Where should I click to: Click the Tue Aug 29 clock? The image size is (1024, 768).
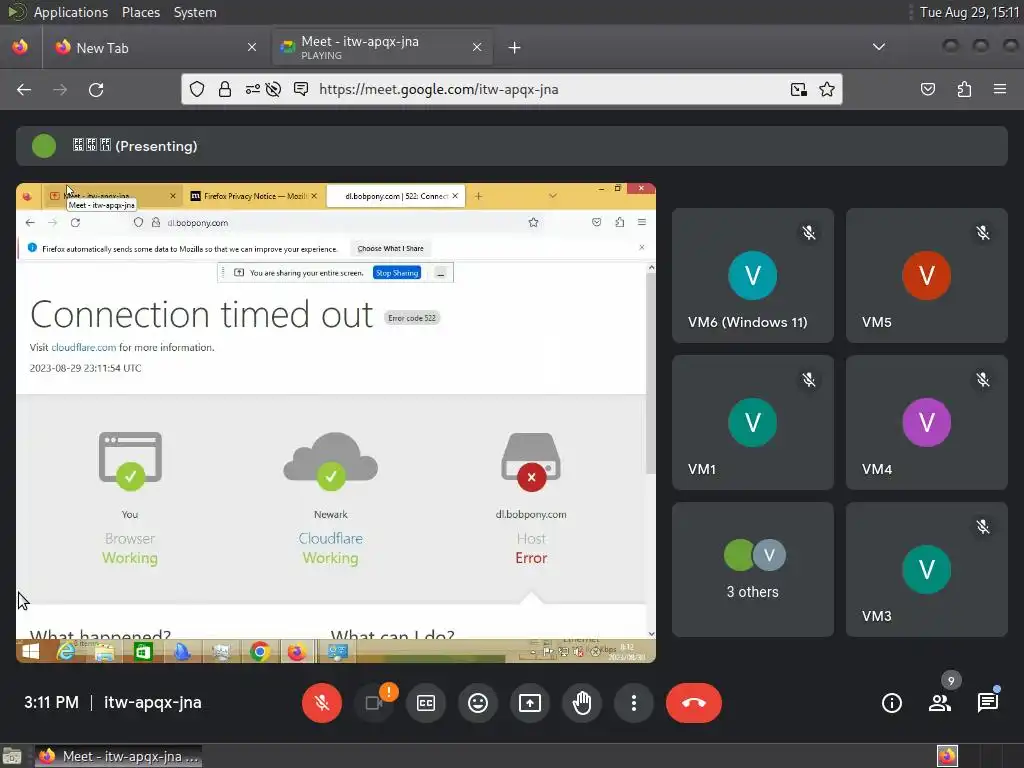click(x=969, y=12)
